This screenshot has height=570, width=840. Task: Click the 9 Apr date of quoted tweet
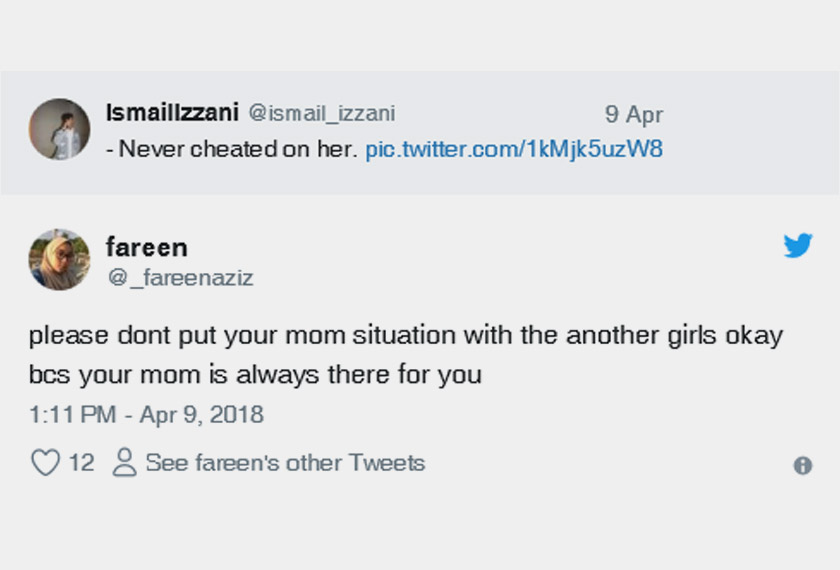click(x=633, y=115)
